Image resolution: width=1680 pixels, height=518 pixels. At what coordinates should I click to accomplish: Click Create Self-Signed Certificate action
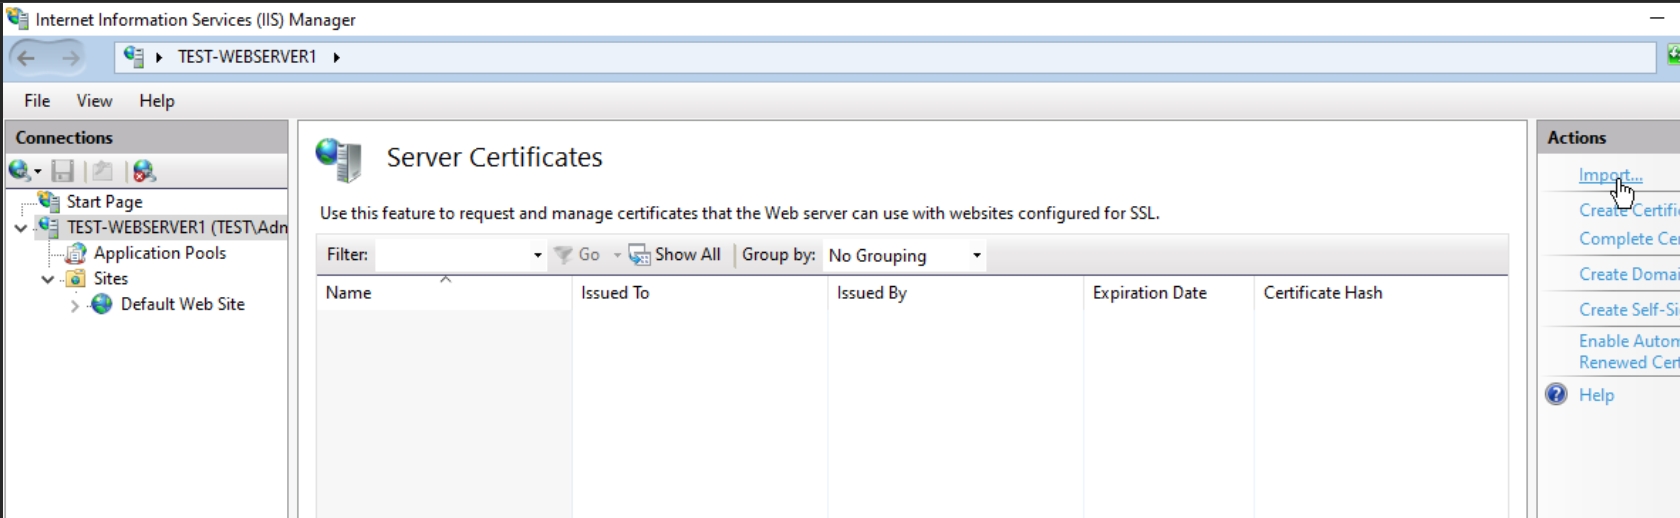[x=1629, y=310]
